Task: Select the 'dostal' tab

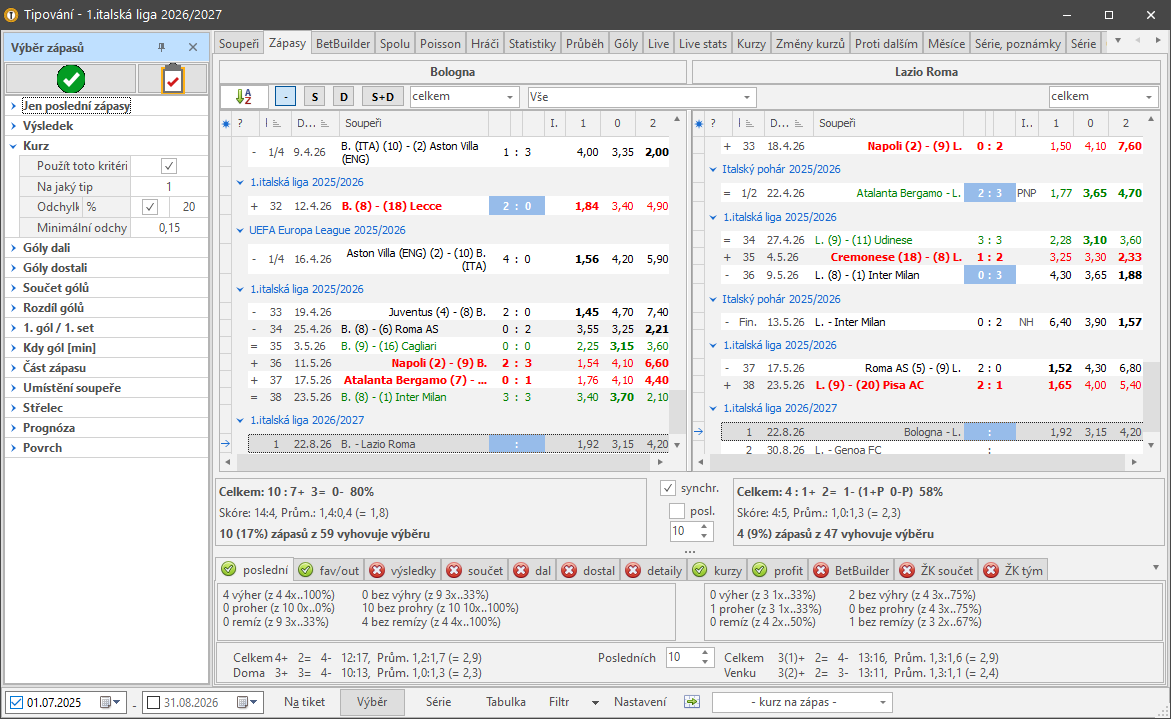Action: coord(588,570)
